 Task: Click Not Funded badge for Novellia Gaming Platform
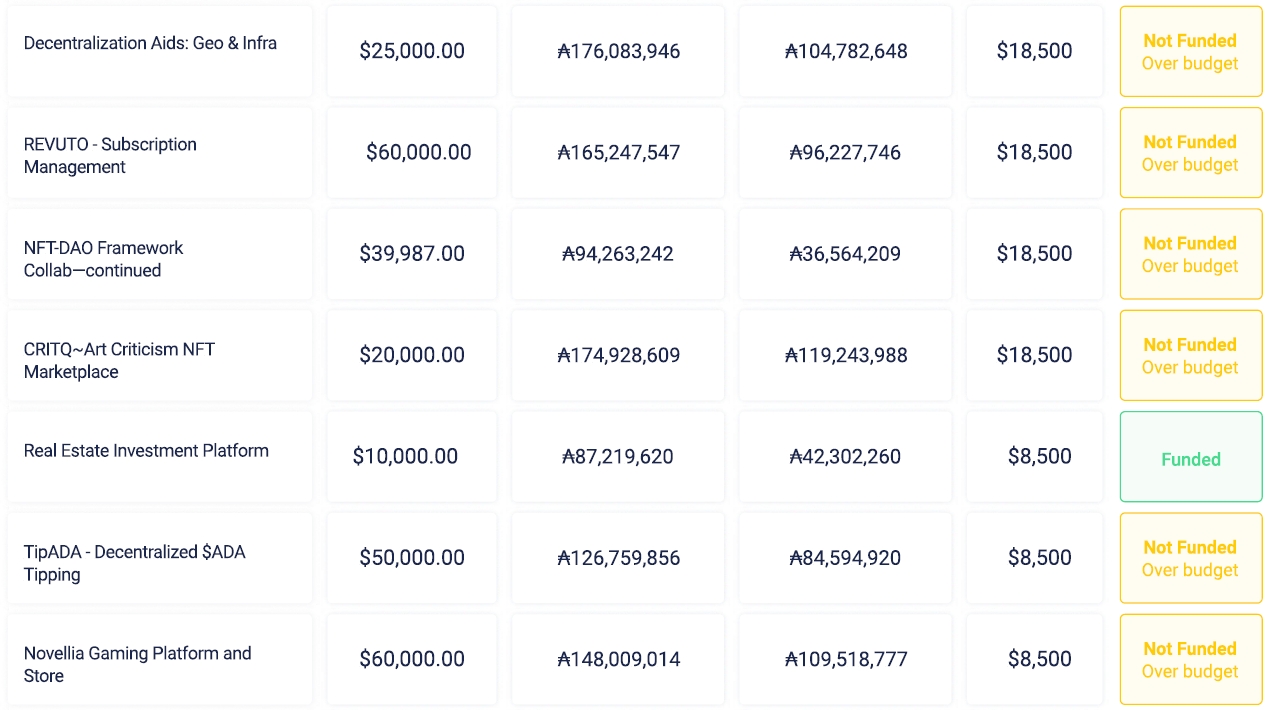1190,659
